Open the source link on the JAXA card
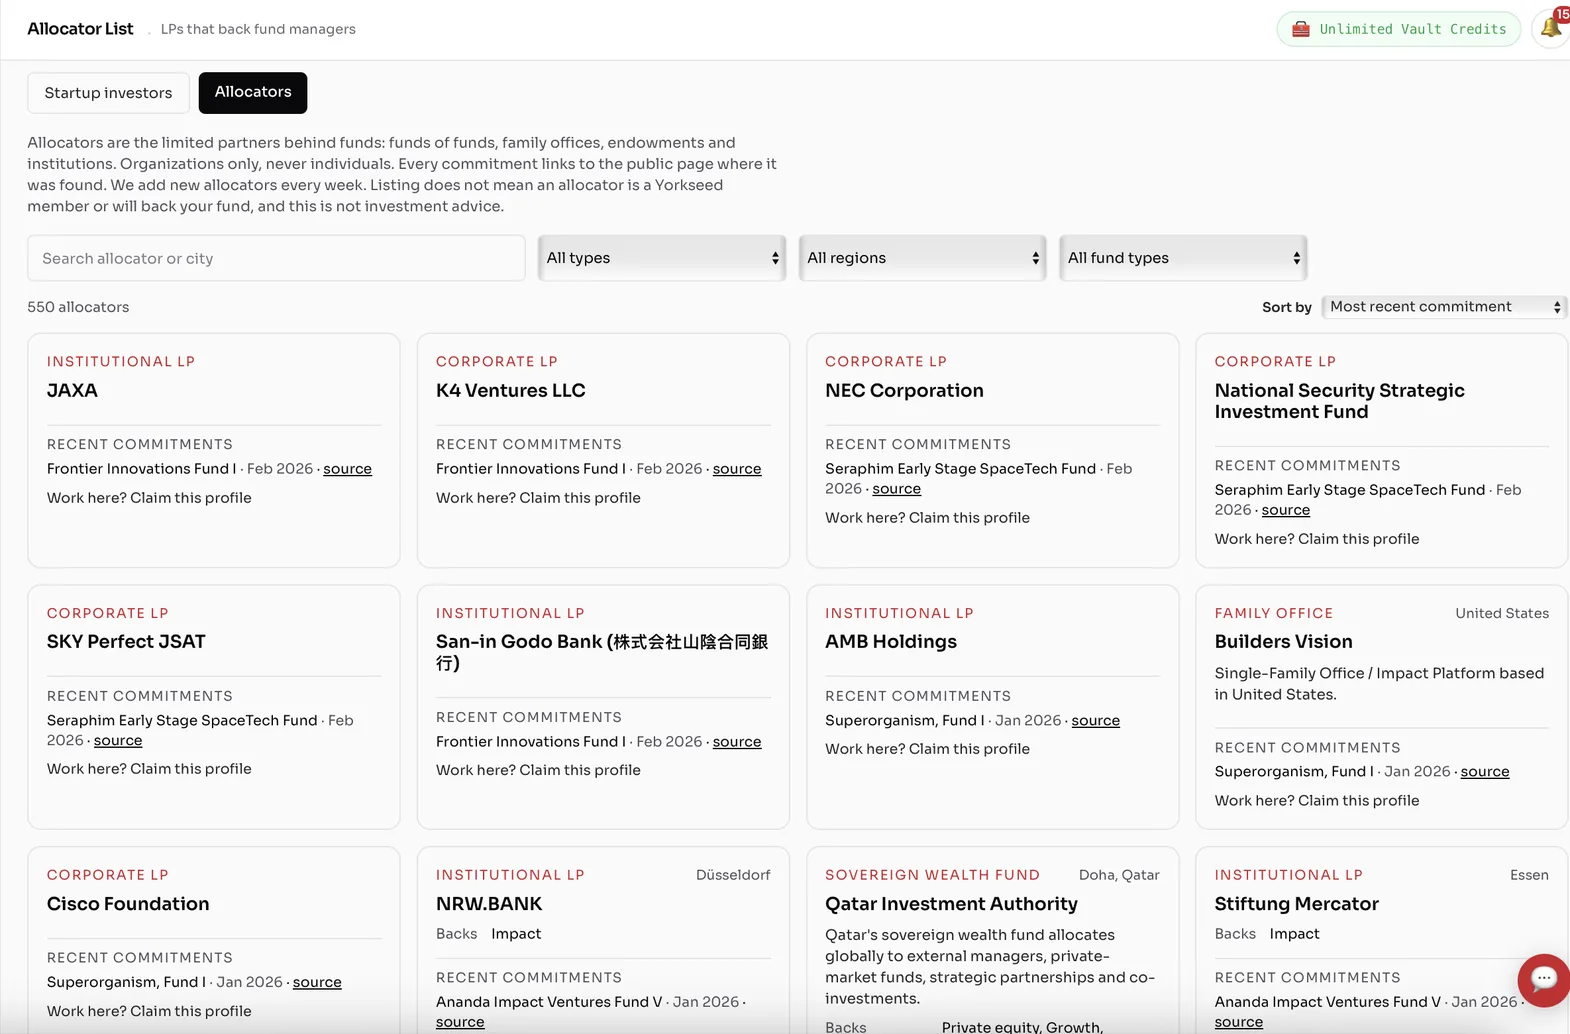Screen dimensions: 1570x1034 click(347, 469)
